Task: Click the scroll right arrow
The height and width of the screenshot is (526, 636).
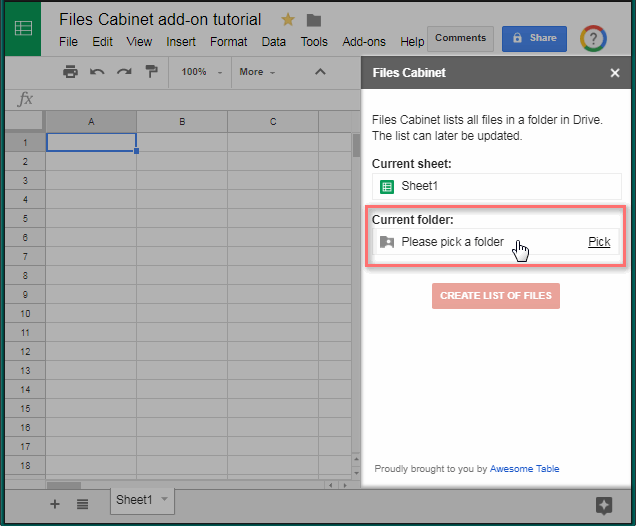Action: pyautogui.click(x=345, y=485)
